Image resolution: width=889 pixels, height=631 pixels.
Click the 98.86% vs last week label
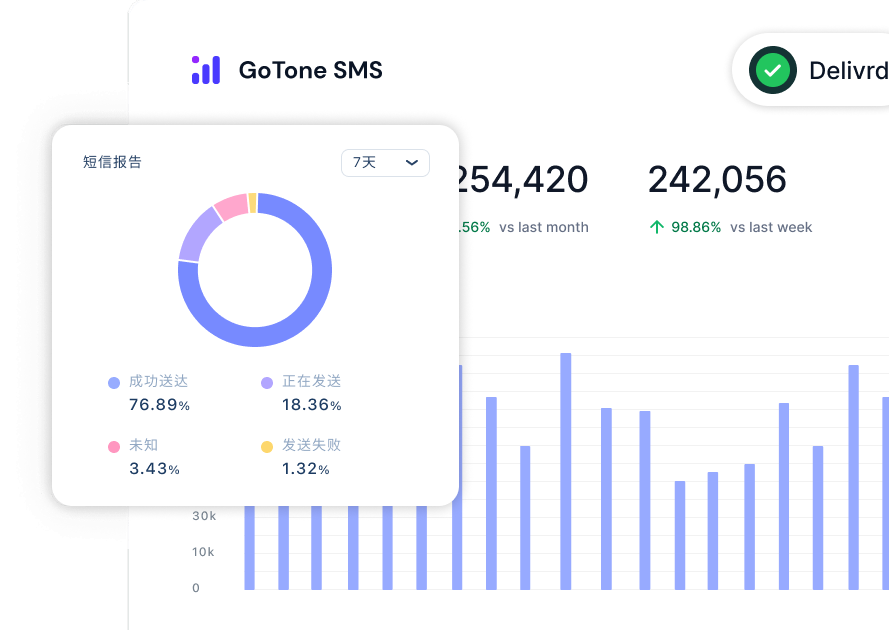coord(741,227)
